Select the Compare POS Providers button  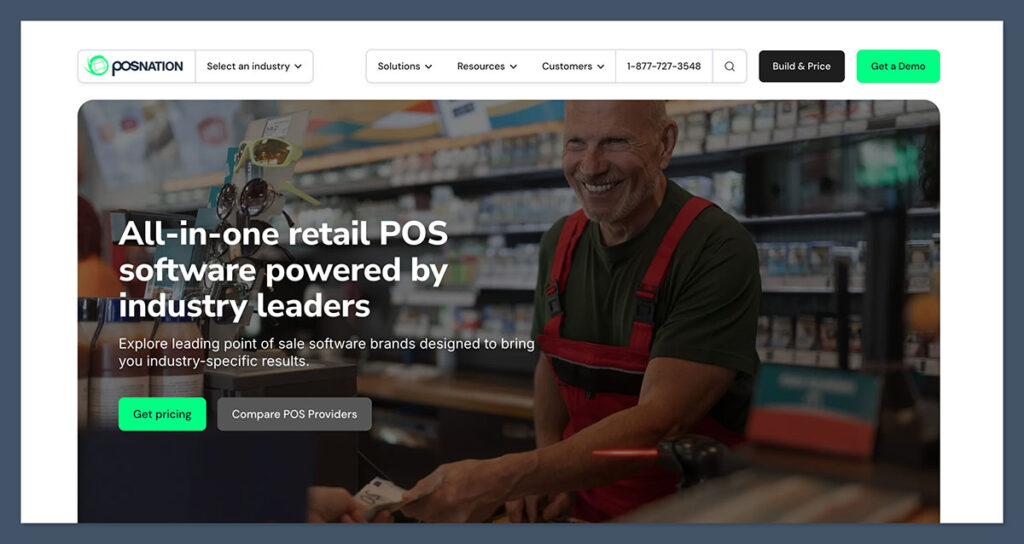(295, 414)
